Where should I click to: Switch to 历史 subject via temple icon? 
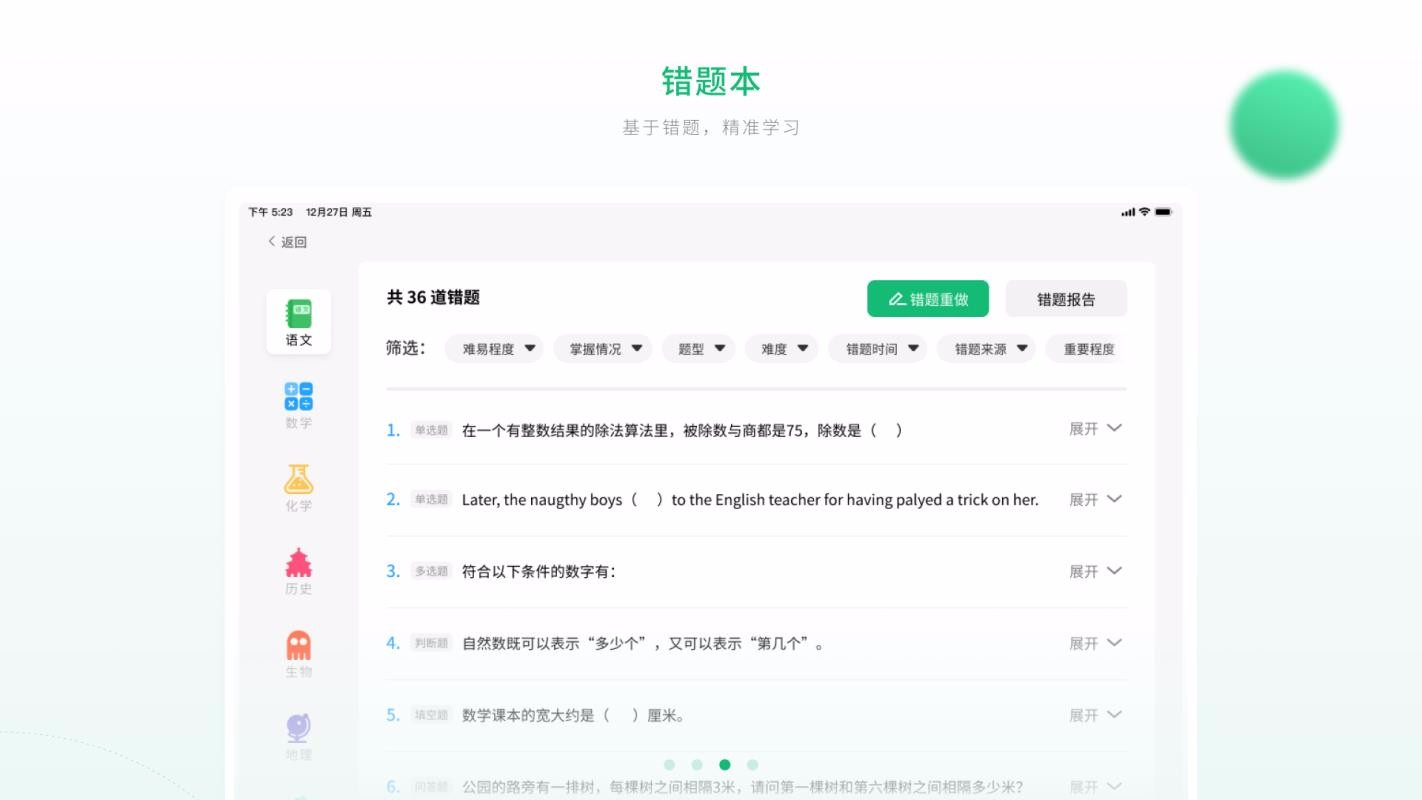[299, 563]
